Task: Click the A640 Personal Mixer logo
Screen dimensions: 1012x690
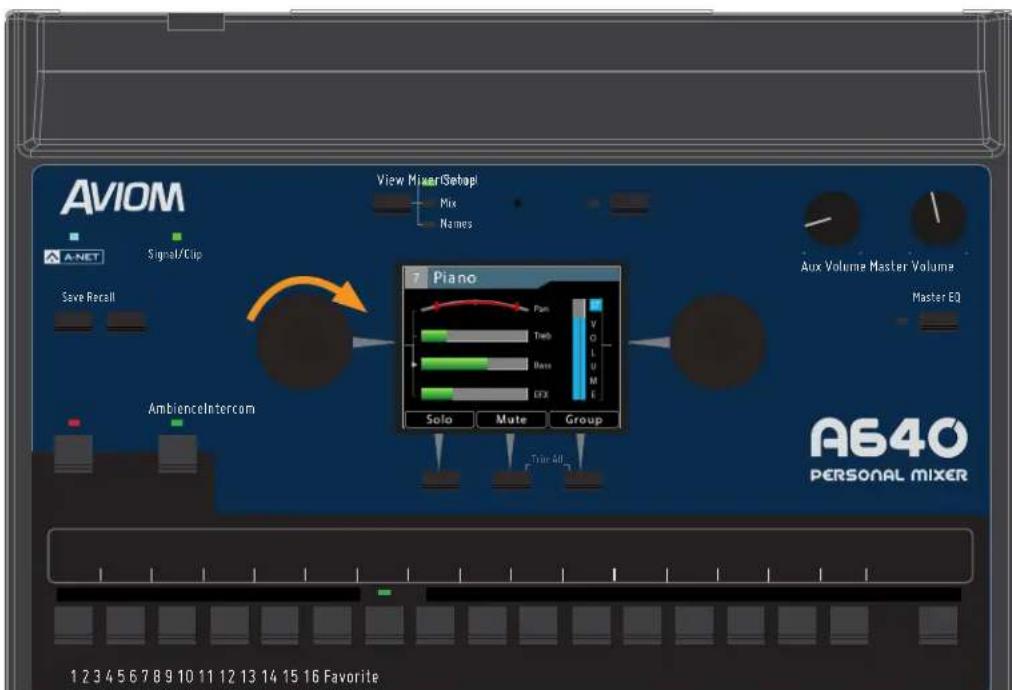Action: tap(889, 449)
